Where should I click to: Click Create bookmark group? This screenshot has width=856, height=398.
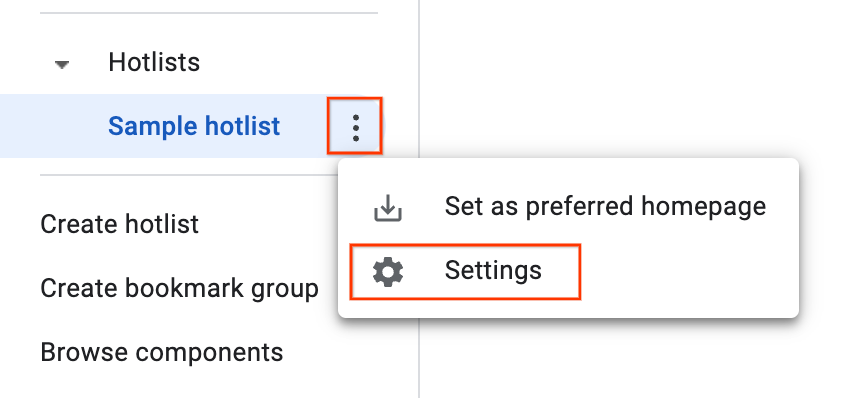(x=180, y=289)
